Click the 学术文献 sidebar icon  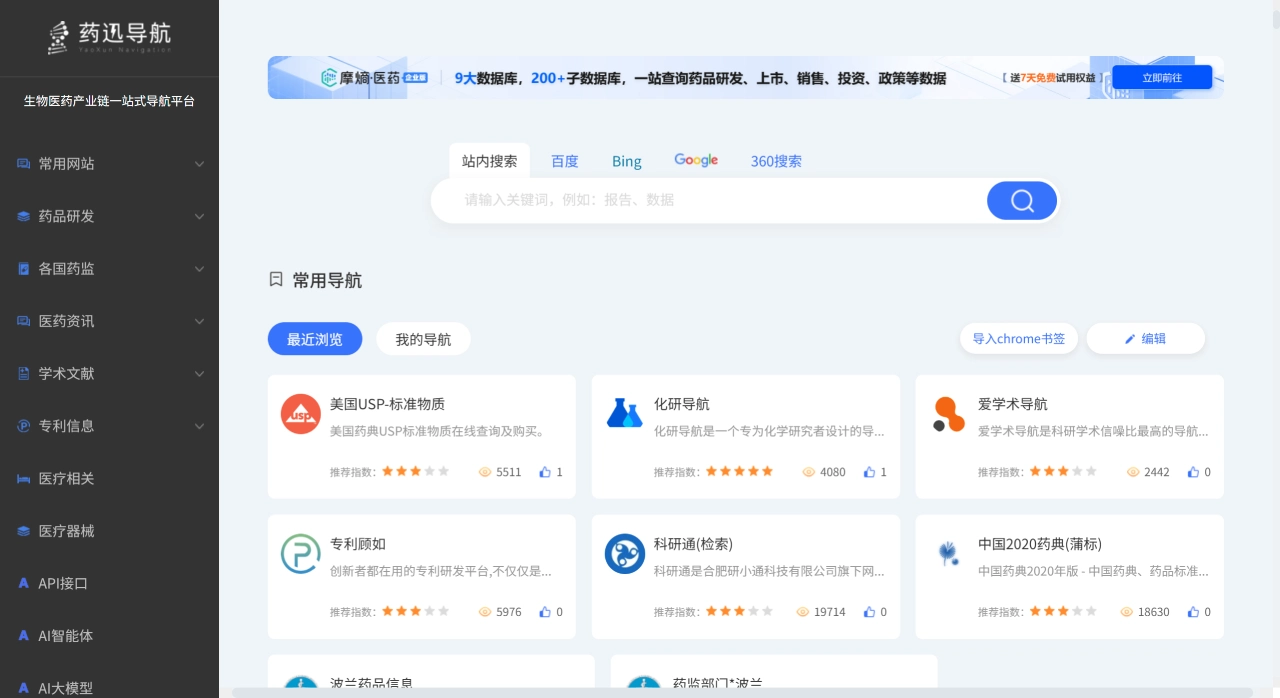23,373
